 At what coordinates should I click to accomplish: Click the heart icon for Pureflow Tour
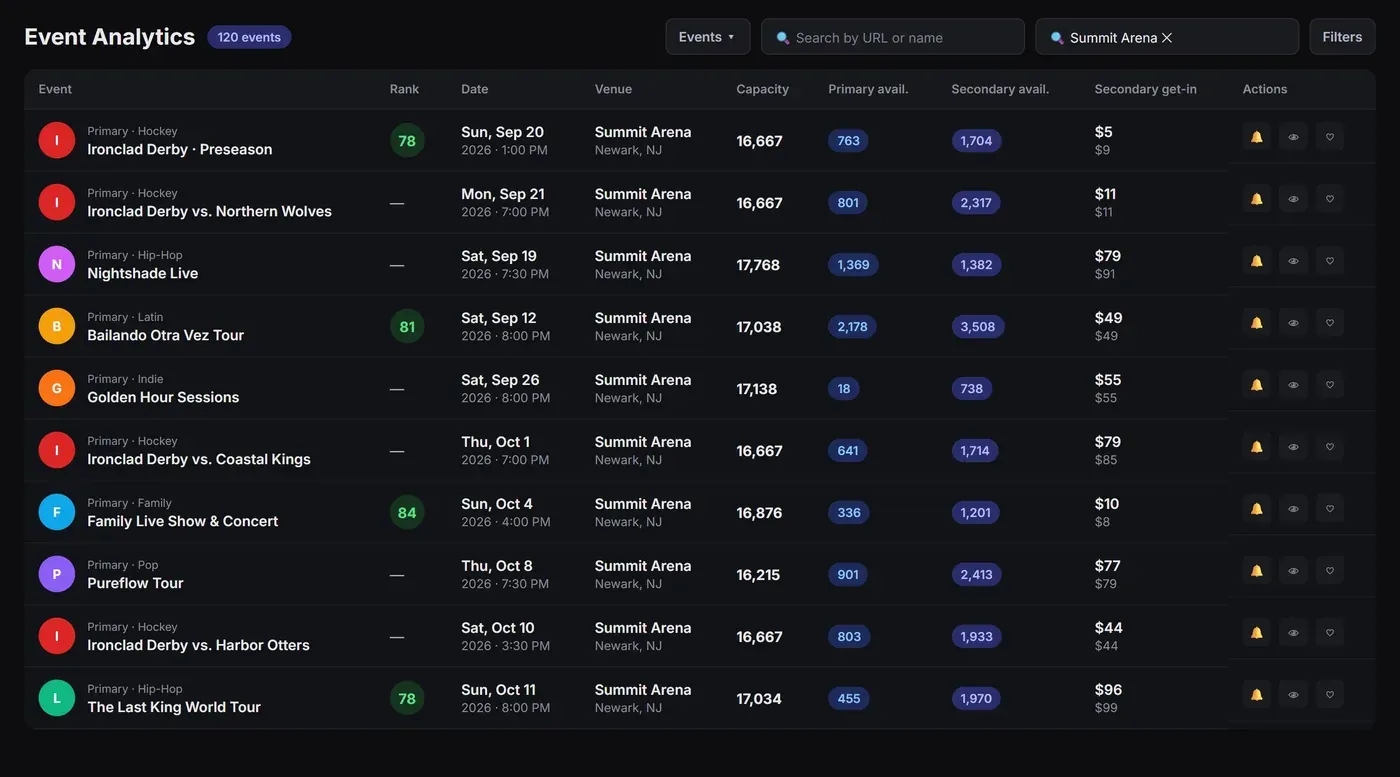click(1330, 571)
